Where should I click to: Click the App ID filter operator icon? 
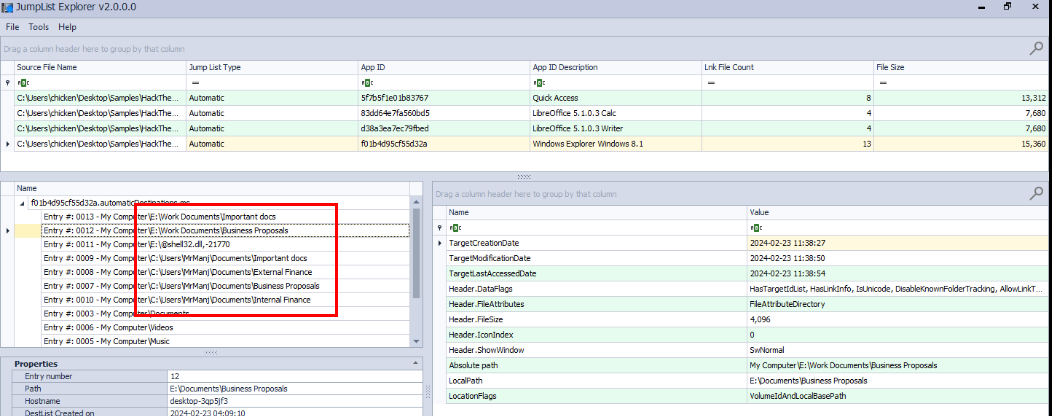(366, 83)
